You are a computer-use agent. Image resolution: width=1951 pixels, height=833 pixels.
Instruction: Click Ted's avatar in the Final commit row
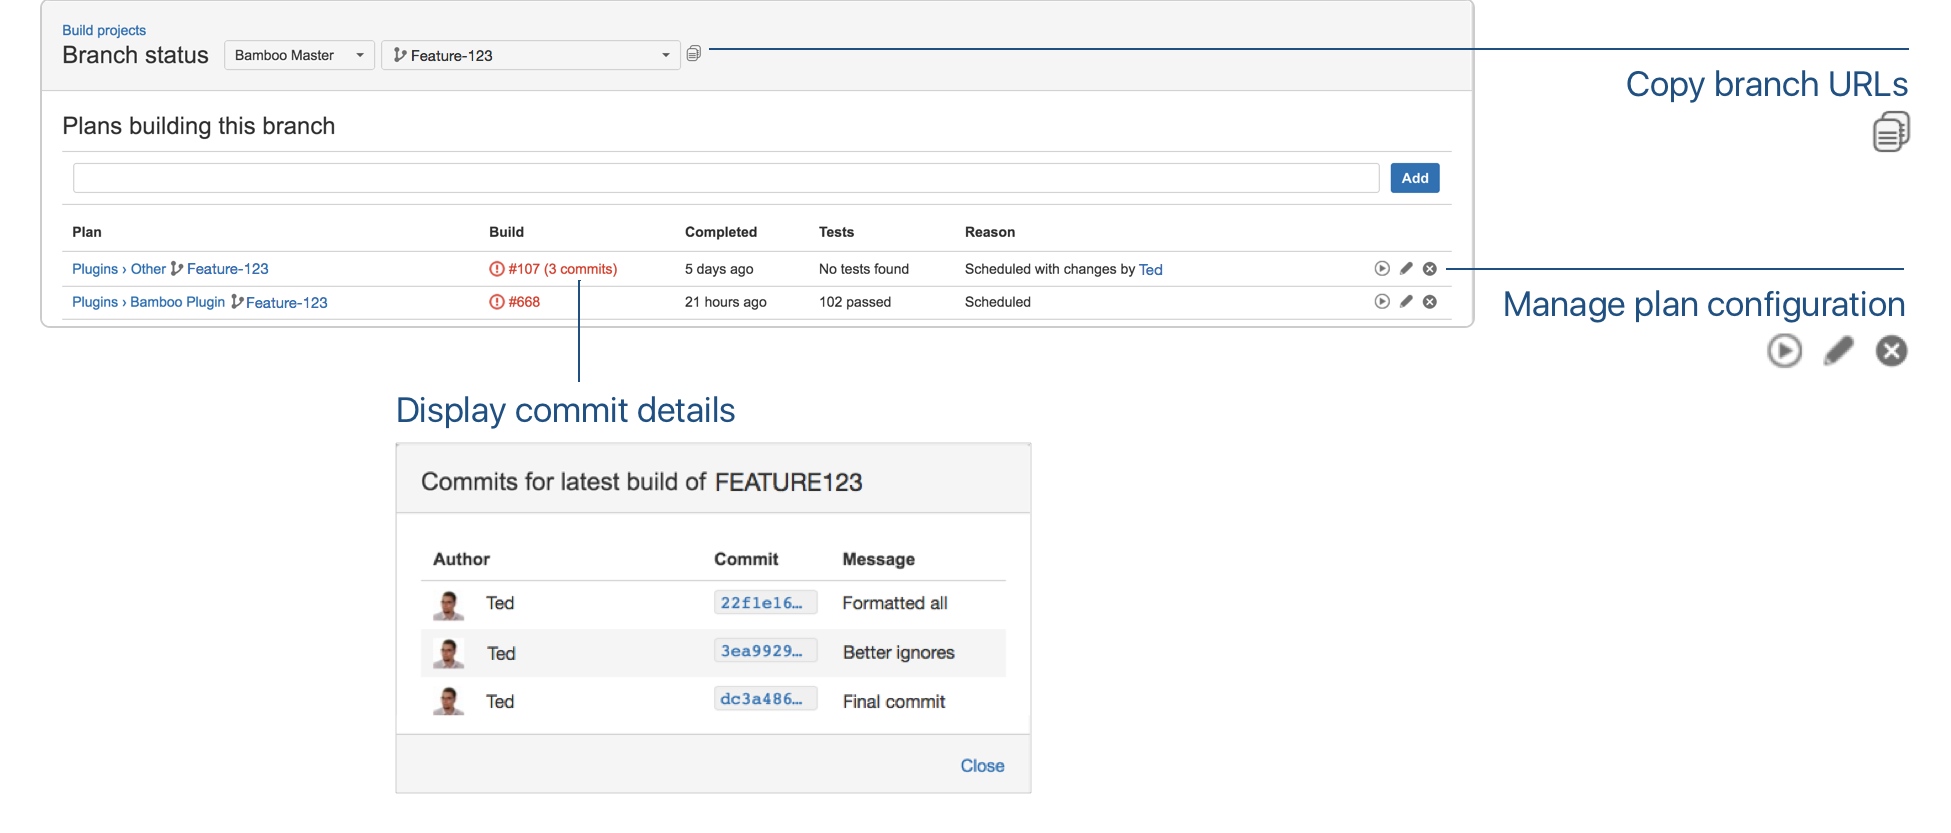[x=449, y=701]
